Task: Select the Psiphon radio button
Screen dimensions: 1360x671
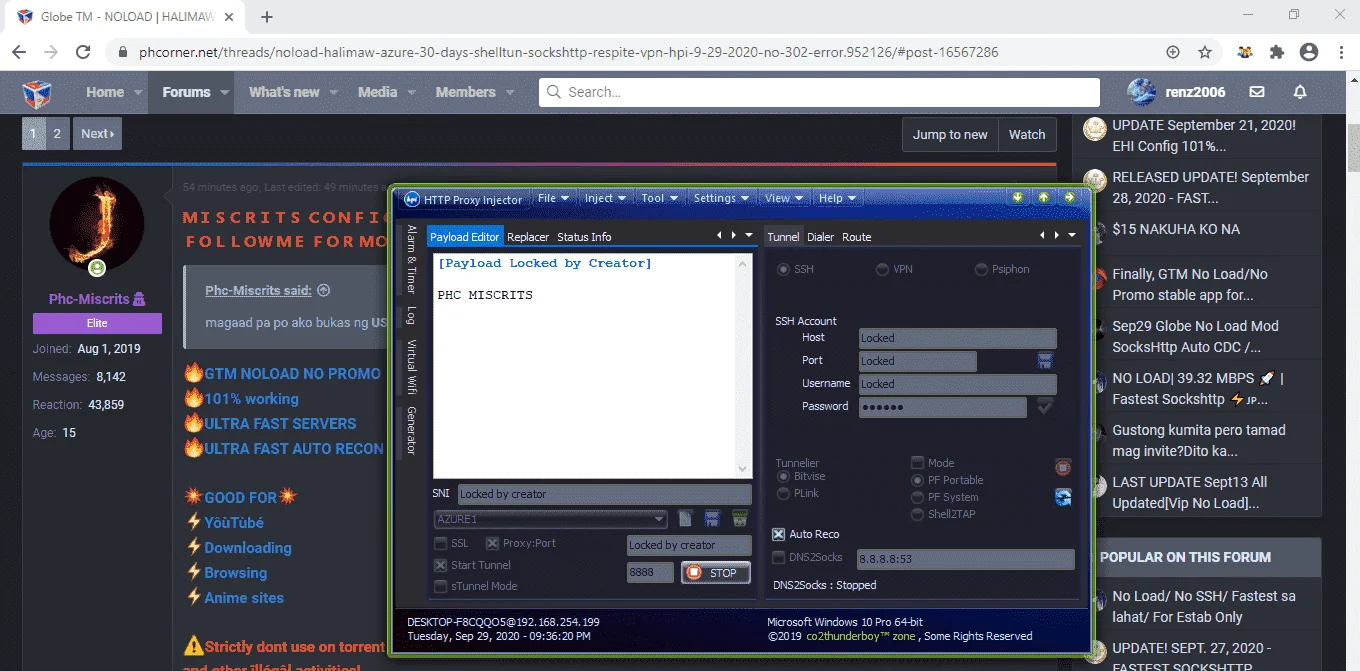Action: tap(981, 270)
